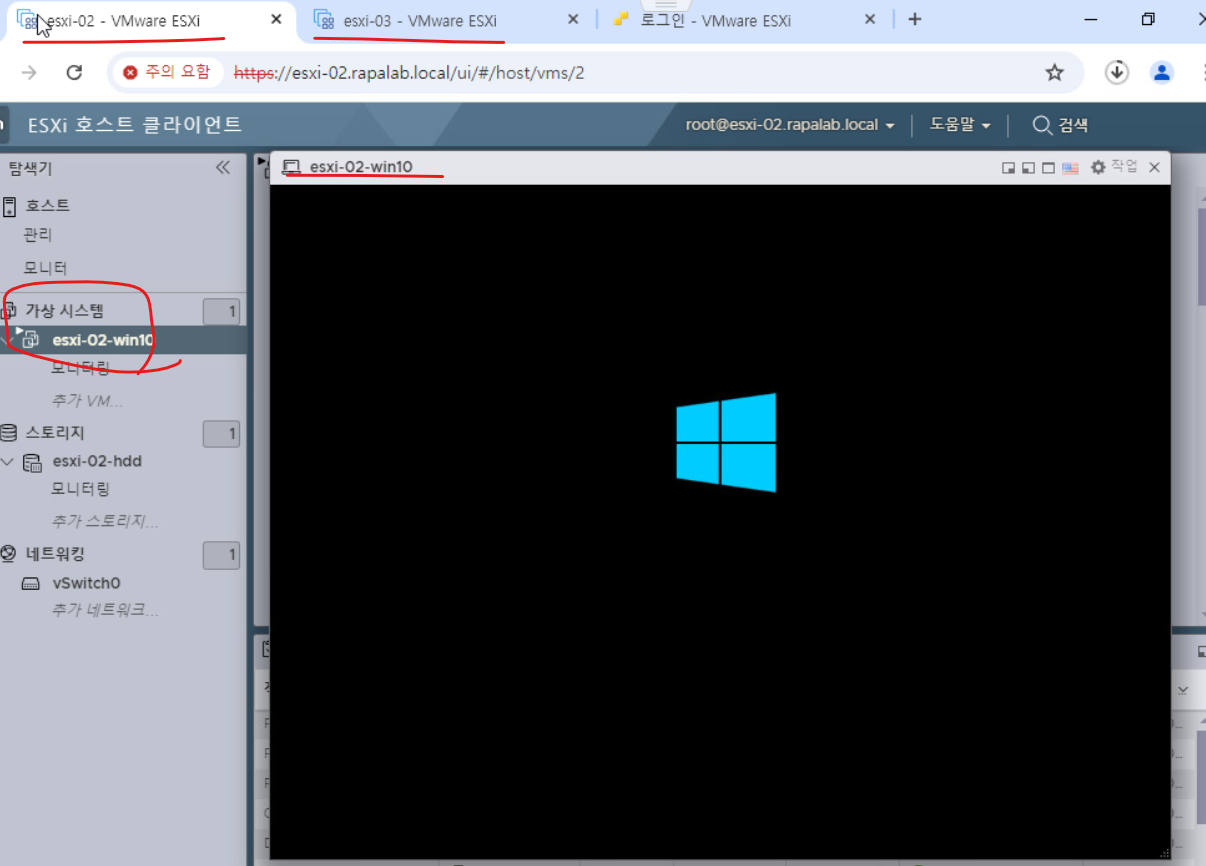Select vSwitch0 in navigator
Image resolution: width=1206 pixels, height=866 pixels.
tap(86, 583)
